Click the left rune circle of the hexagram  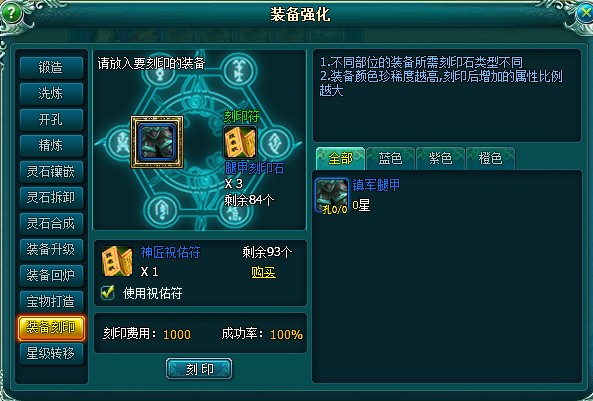click(x=121, y=143)
